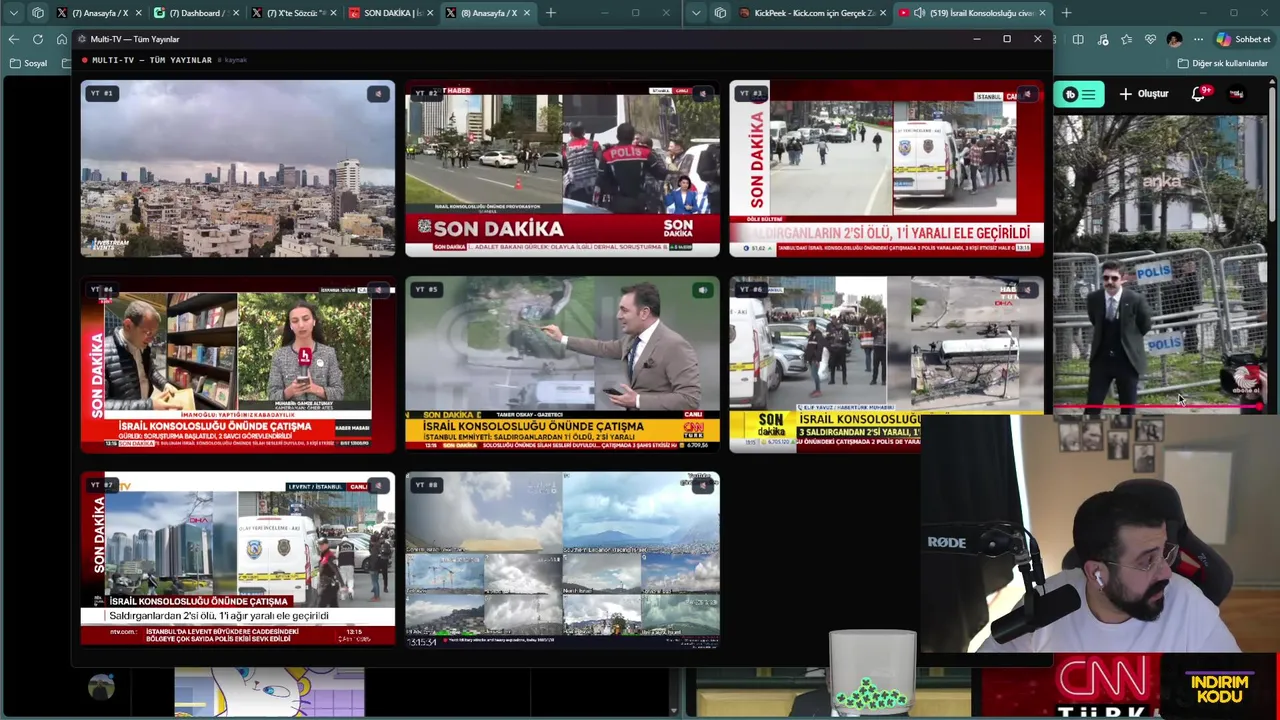Open the browser profile avatar
The image size is (1280, 720).
pos(1175,39)
